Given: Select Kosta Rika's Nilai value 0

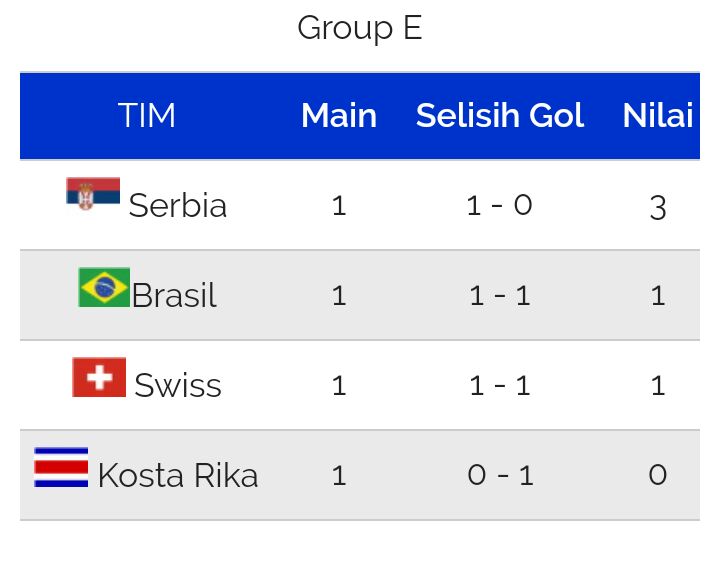Looking at the screenshot, I should click(x=658, y=475).
